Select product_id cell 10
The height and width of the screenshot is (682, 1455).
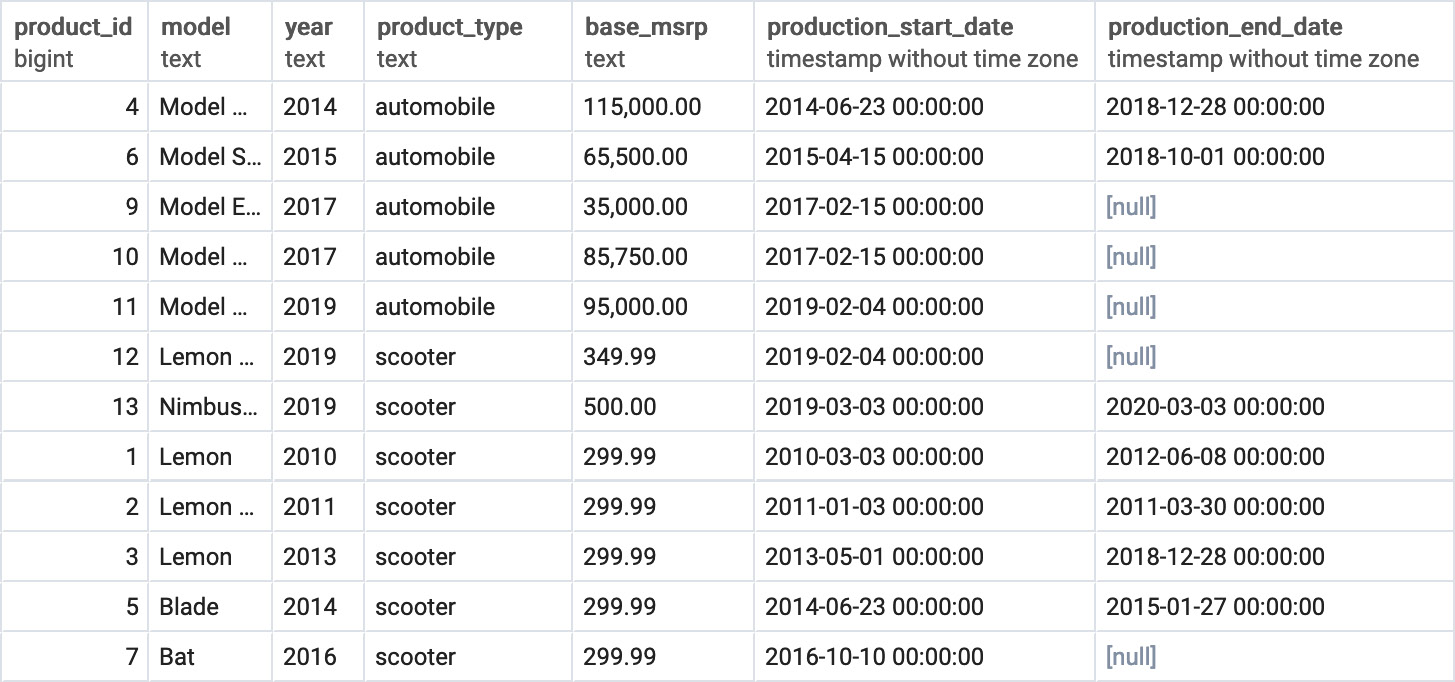(74, 256)
